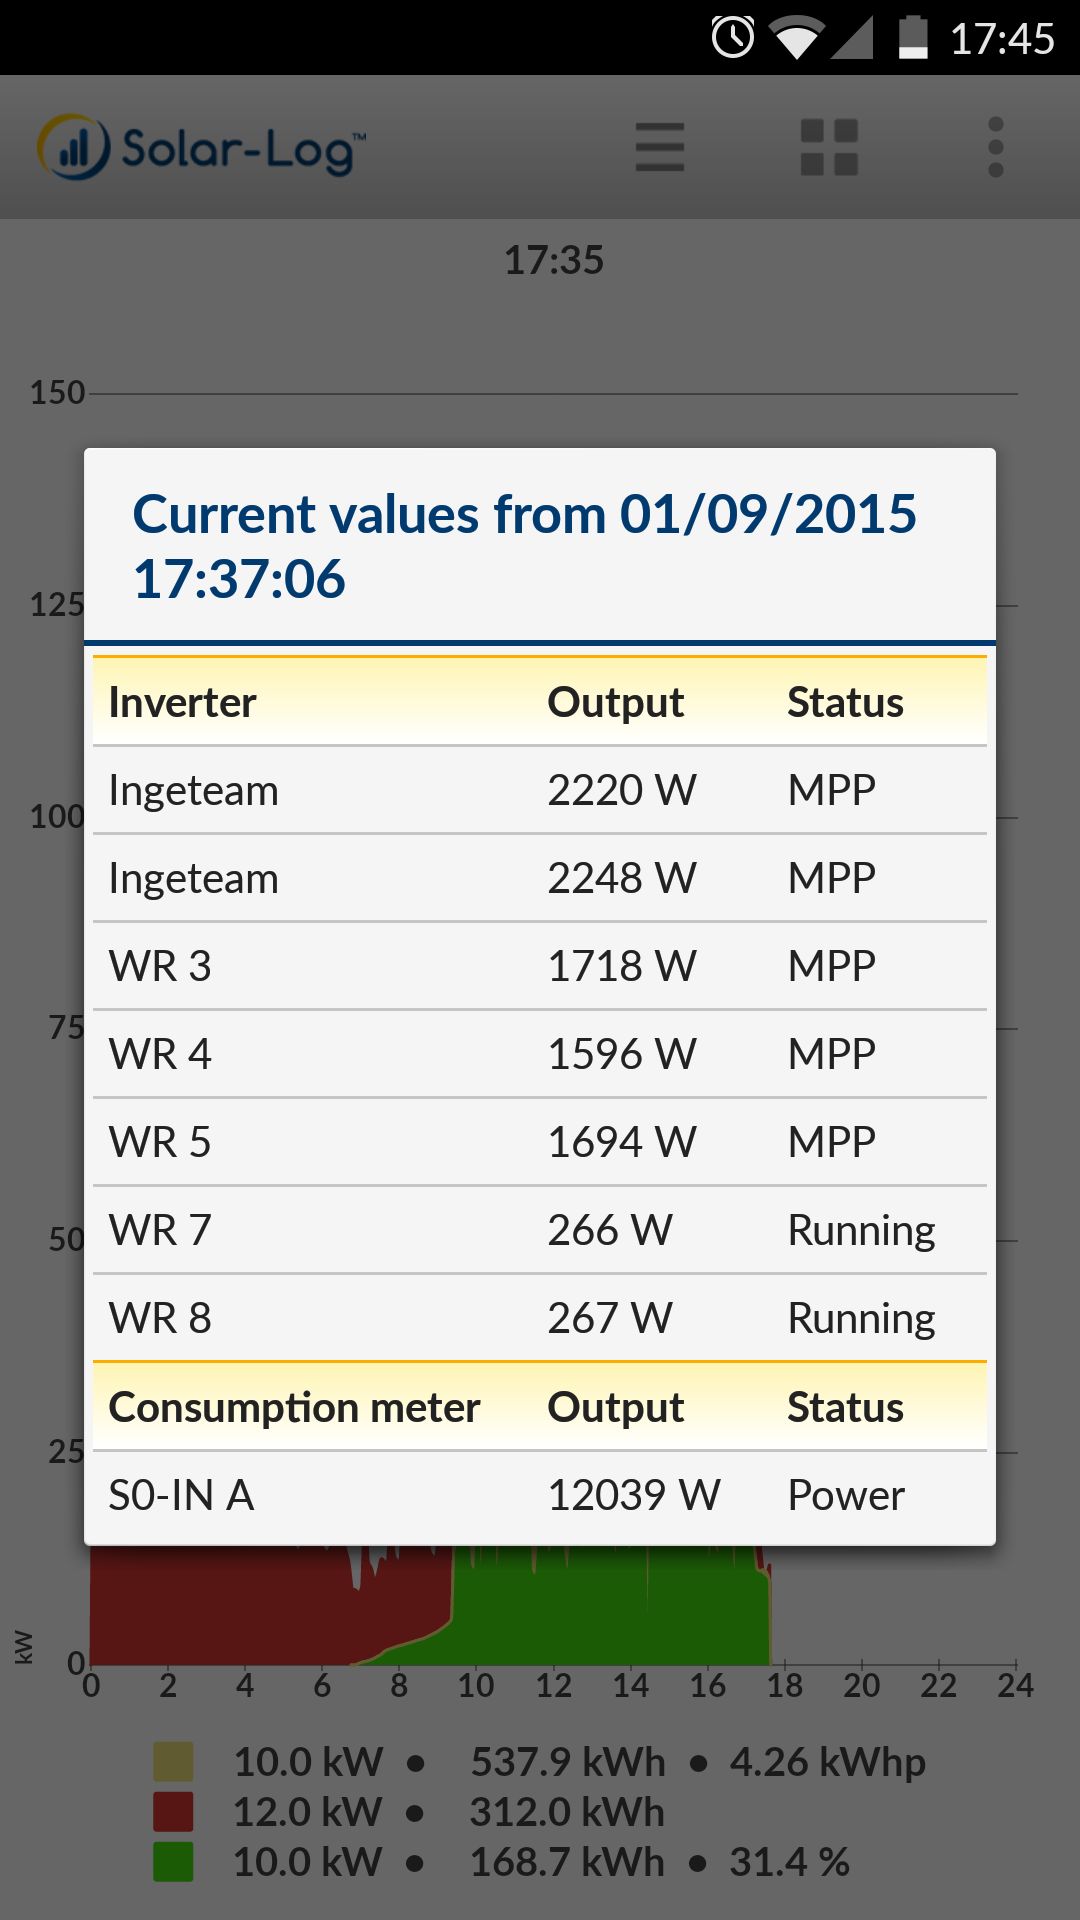The image size is (1080, 1920).
Task: Tap the Wi-Fi status icon
Action: pos(796,38)
